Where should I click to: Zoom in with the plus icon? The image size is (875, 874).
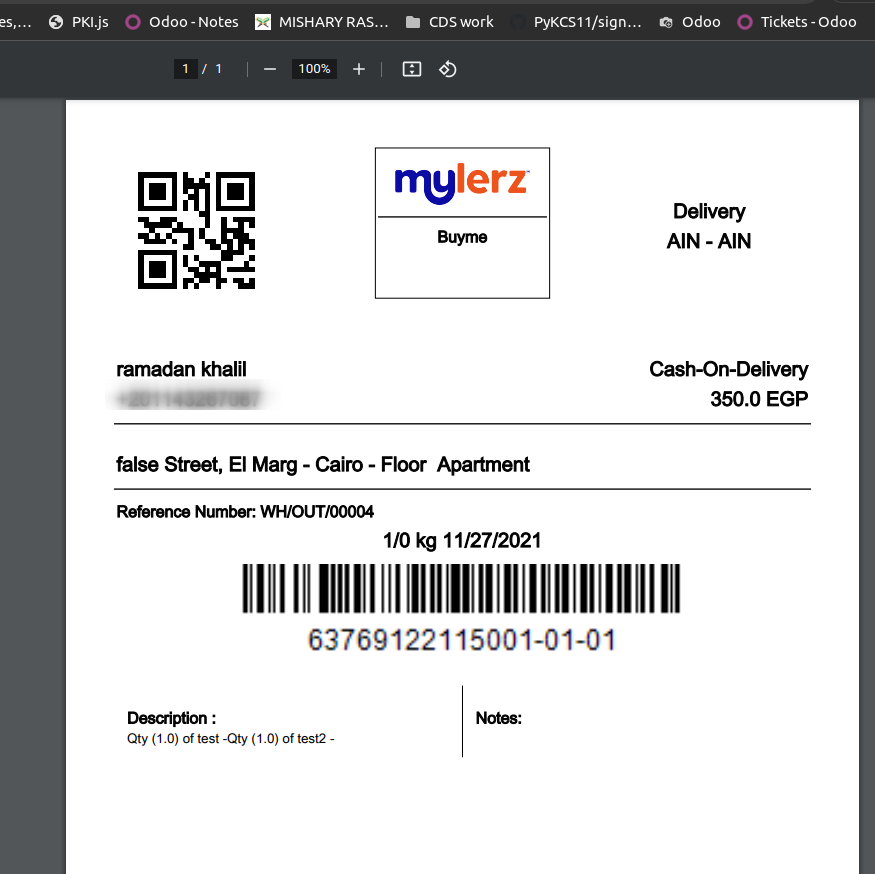[359, 69]
